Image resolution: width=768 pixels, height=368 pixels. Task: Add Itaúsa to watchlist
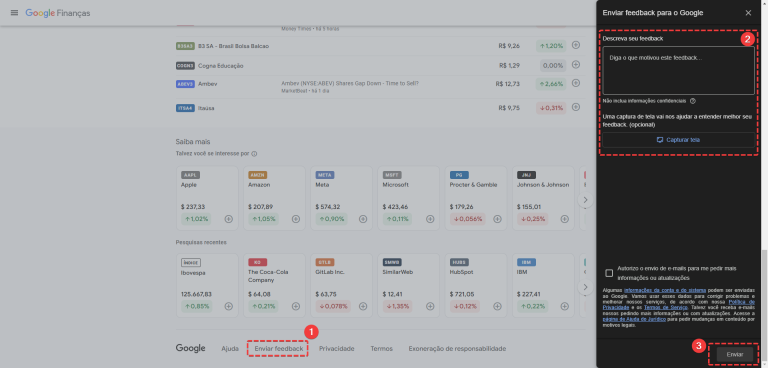tap(576, 107)
